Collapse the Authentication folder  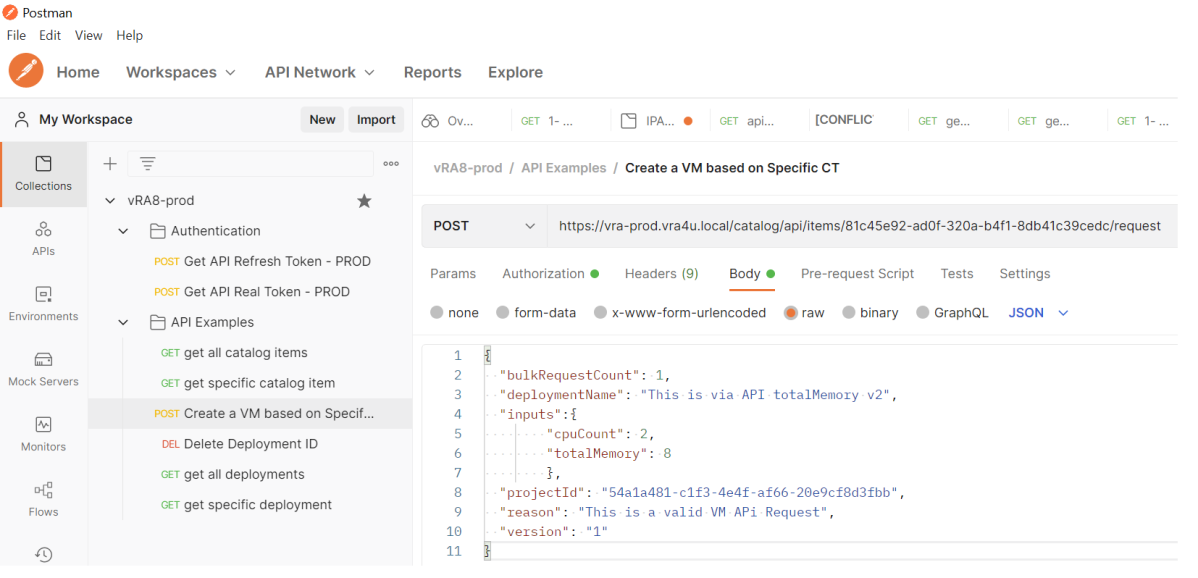pyautogui.click(x=123, y=231)
